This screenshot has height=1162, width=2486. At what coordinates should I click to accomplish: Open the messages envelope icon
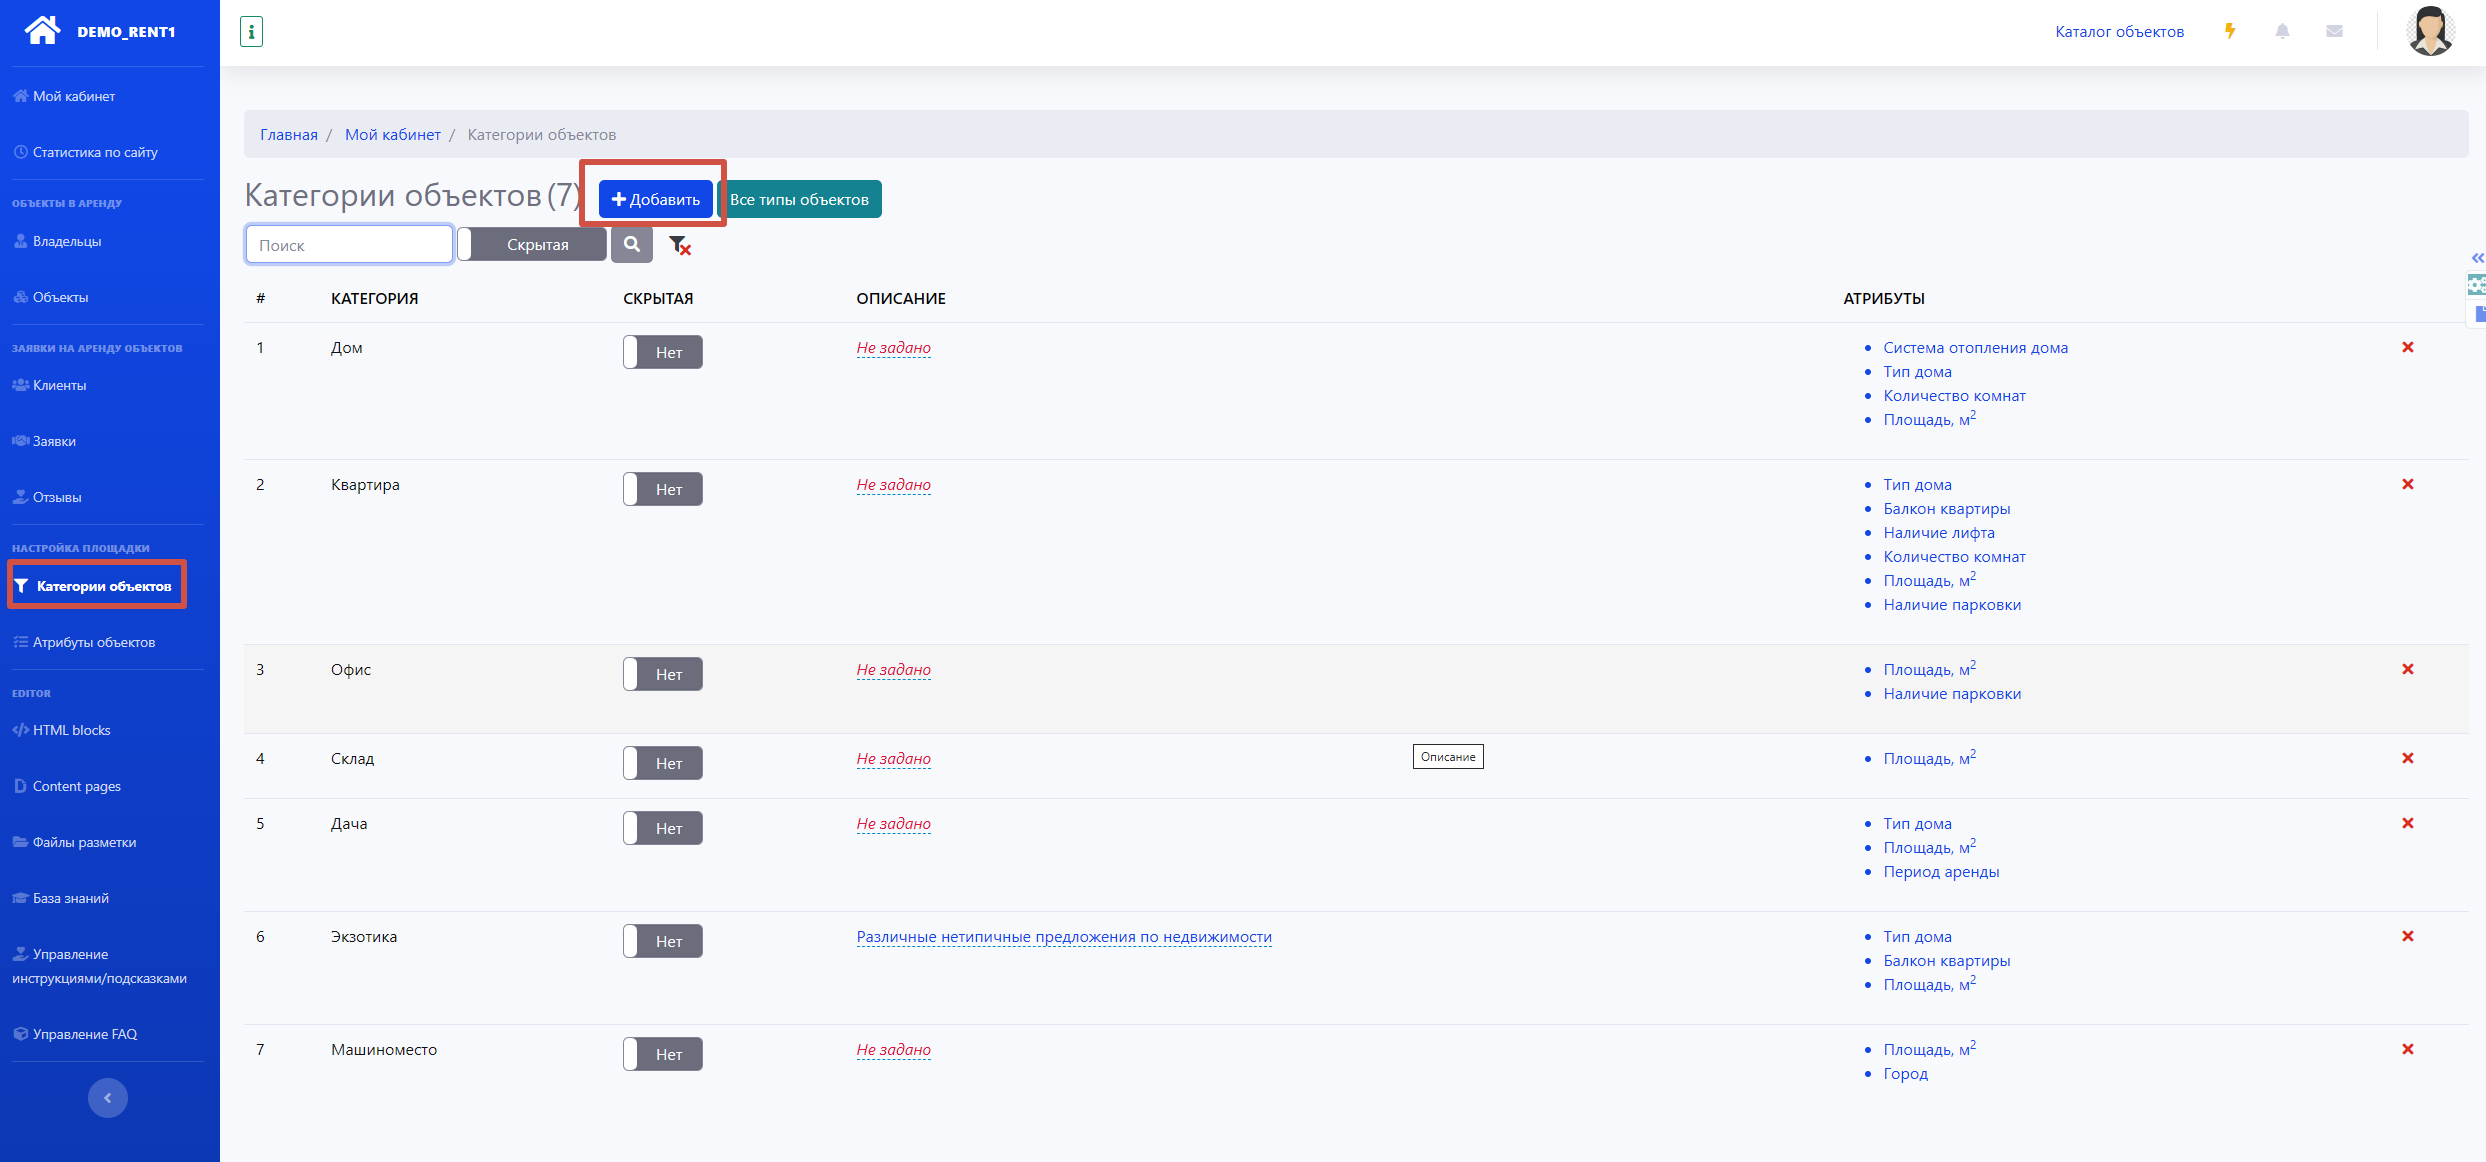[x=2334, y=31]
